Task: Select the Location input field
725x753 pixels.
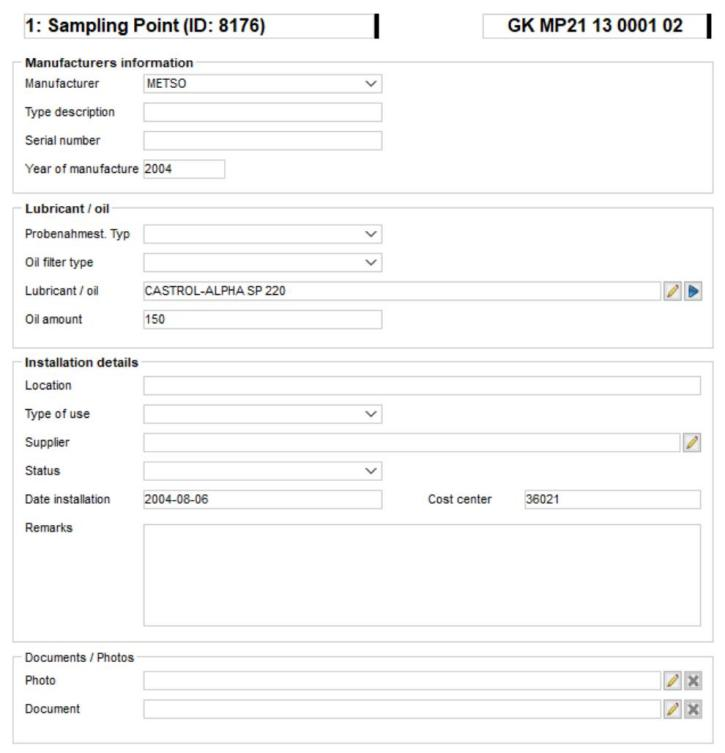Action: tap(422, 386)
